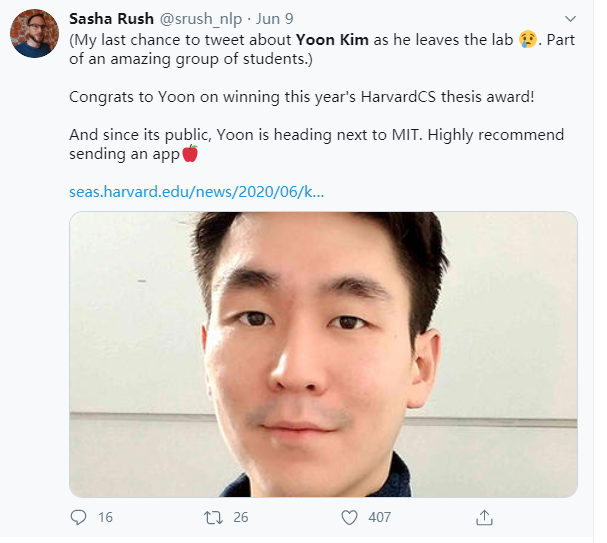607x543 pixels.
Task: Click the retweet count 26
Action: pyautogui.click(x=240, y=517)
